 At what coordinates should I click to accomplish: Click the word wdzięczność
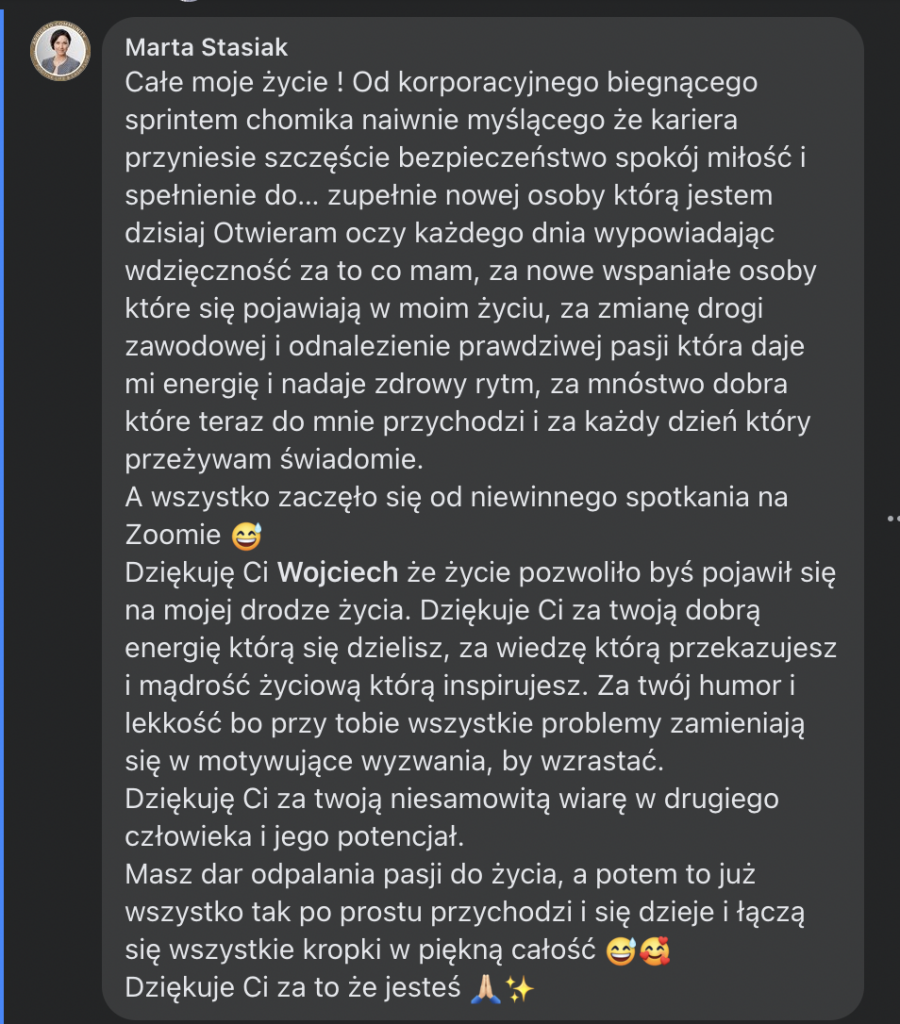point(208,272)
